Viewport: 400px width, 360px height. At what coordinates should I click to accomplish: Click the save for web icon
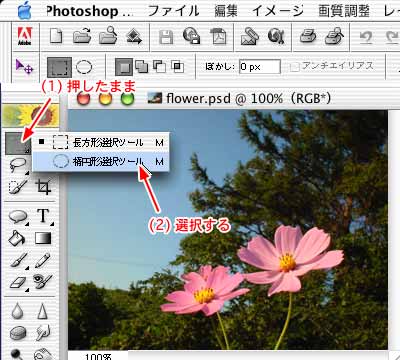tap(191, 36)
